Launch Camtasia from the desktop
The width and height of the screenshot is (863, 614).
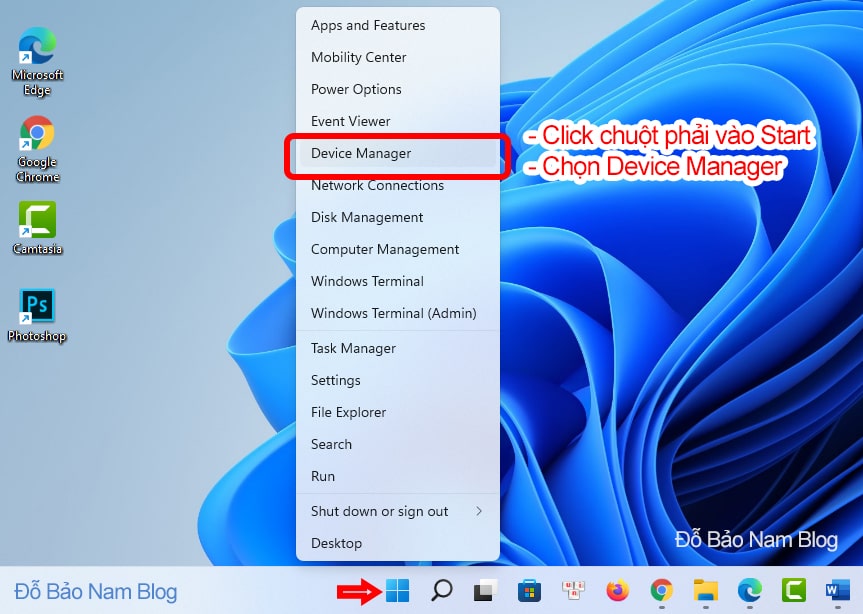(x=37, y=228)
